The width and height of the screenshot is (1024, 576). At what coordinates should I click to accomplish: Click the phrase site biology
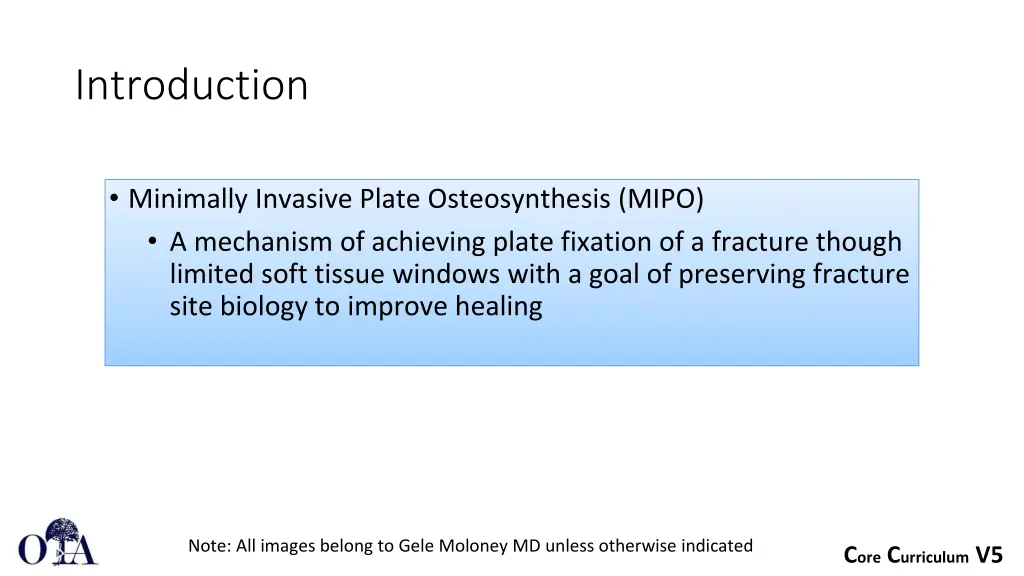click(x=238, y=306)
